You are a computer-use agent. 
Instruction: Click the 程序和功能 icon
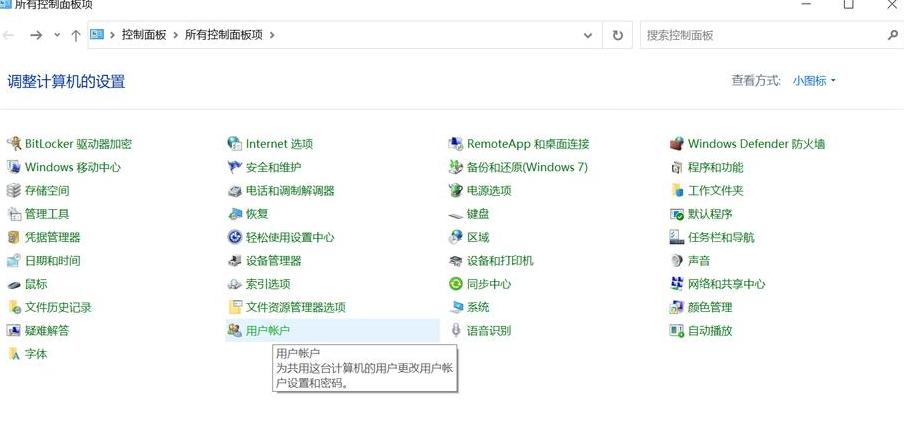677,167
